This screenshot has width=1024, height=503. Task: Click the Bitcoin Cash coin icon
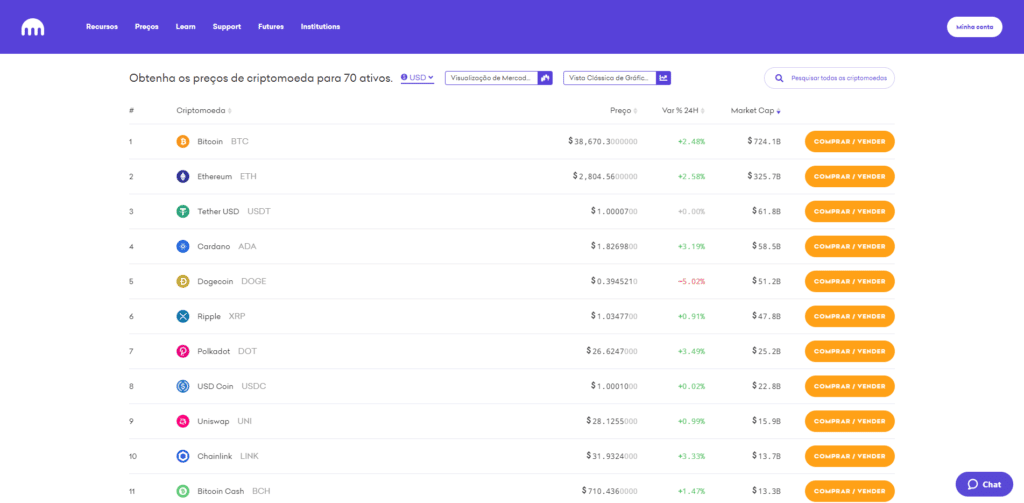tap(183, 491)
